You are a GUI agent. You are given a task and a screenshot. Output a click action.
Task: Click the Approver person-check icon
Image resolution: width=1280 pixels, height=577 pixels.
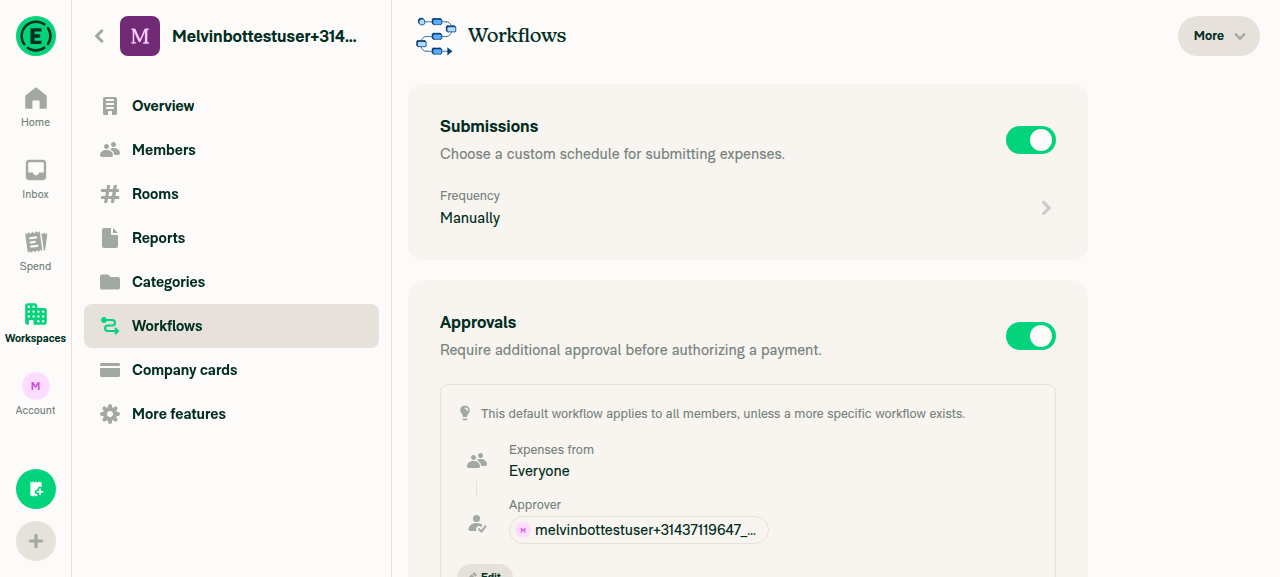click(477, 523)
